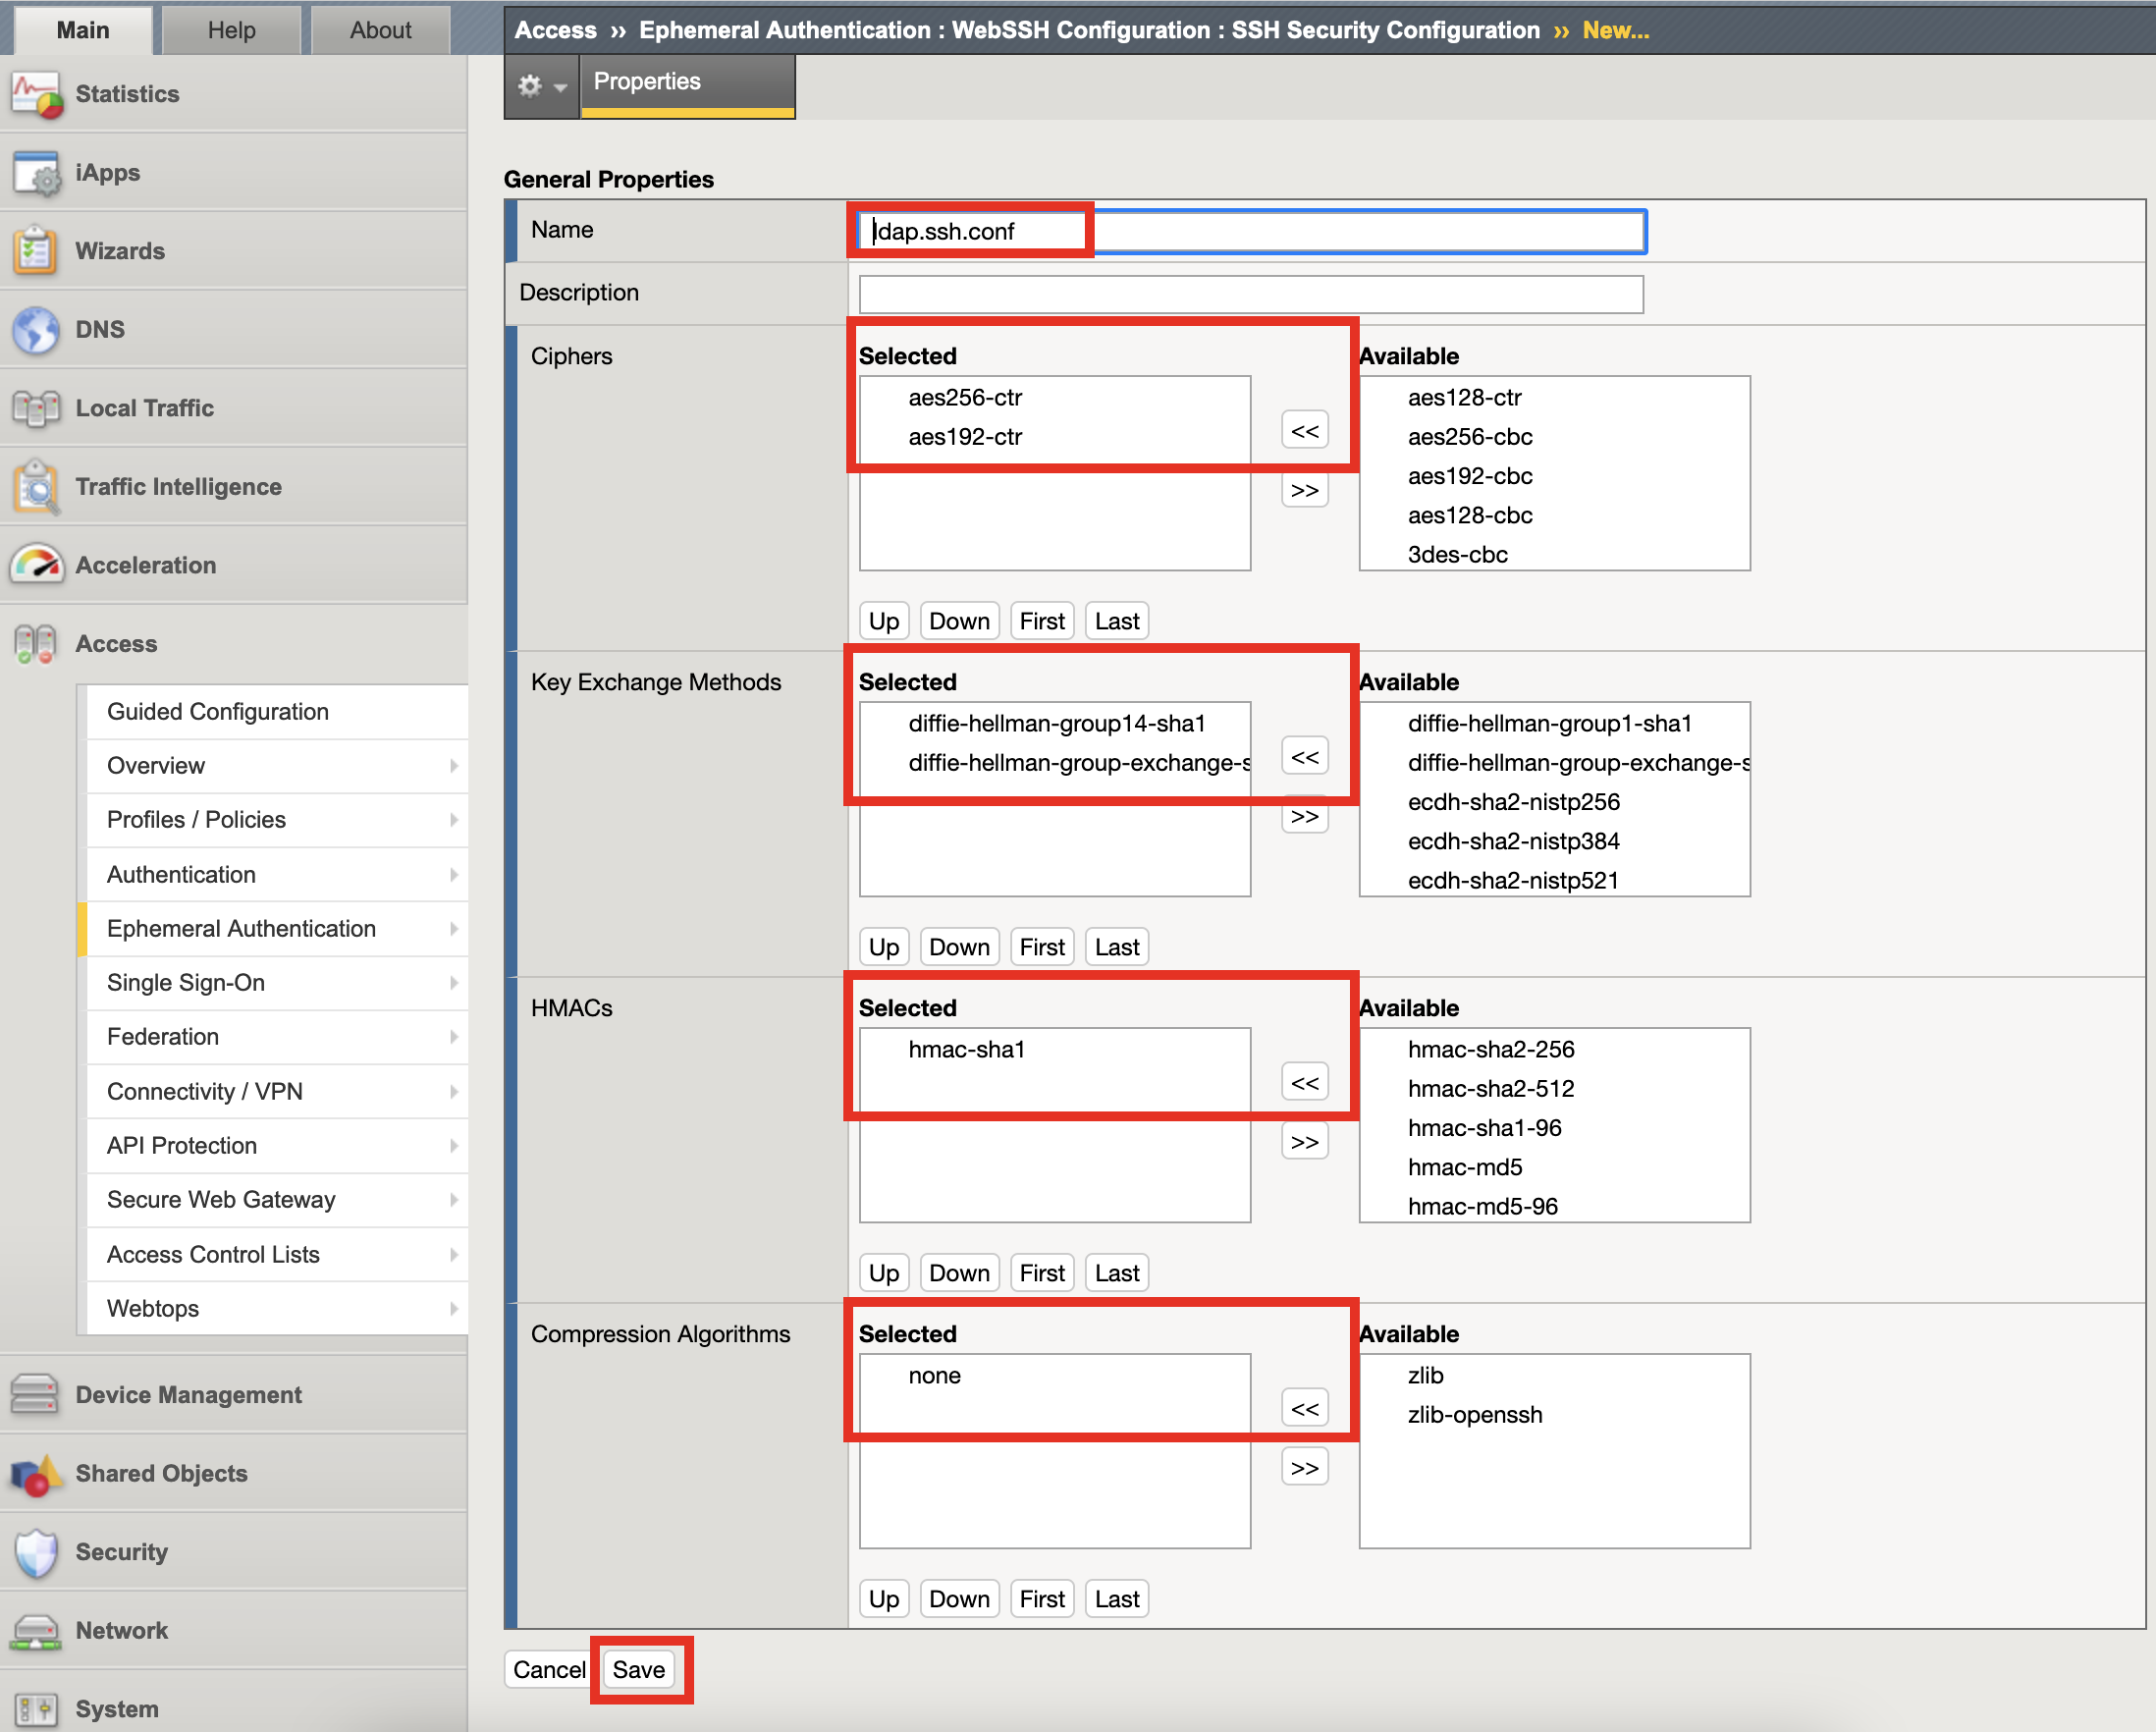
Task: Open the iApps section icon
Action: tap(37, 173)
